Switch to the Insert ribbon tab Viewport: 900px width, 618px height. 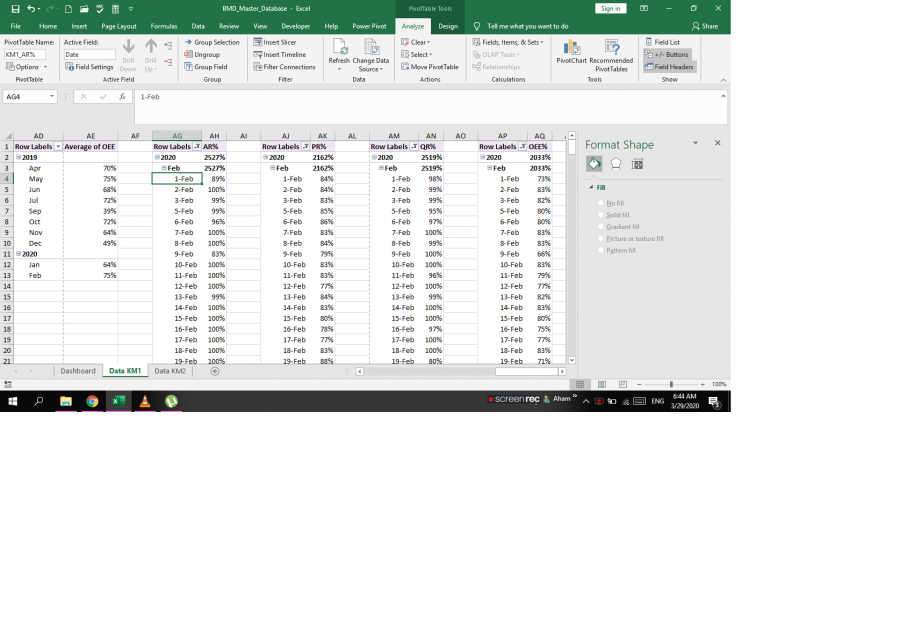click(79, 26)
